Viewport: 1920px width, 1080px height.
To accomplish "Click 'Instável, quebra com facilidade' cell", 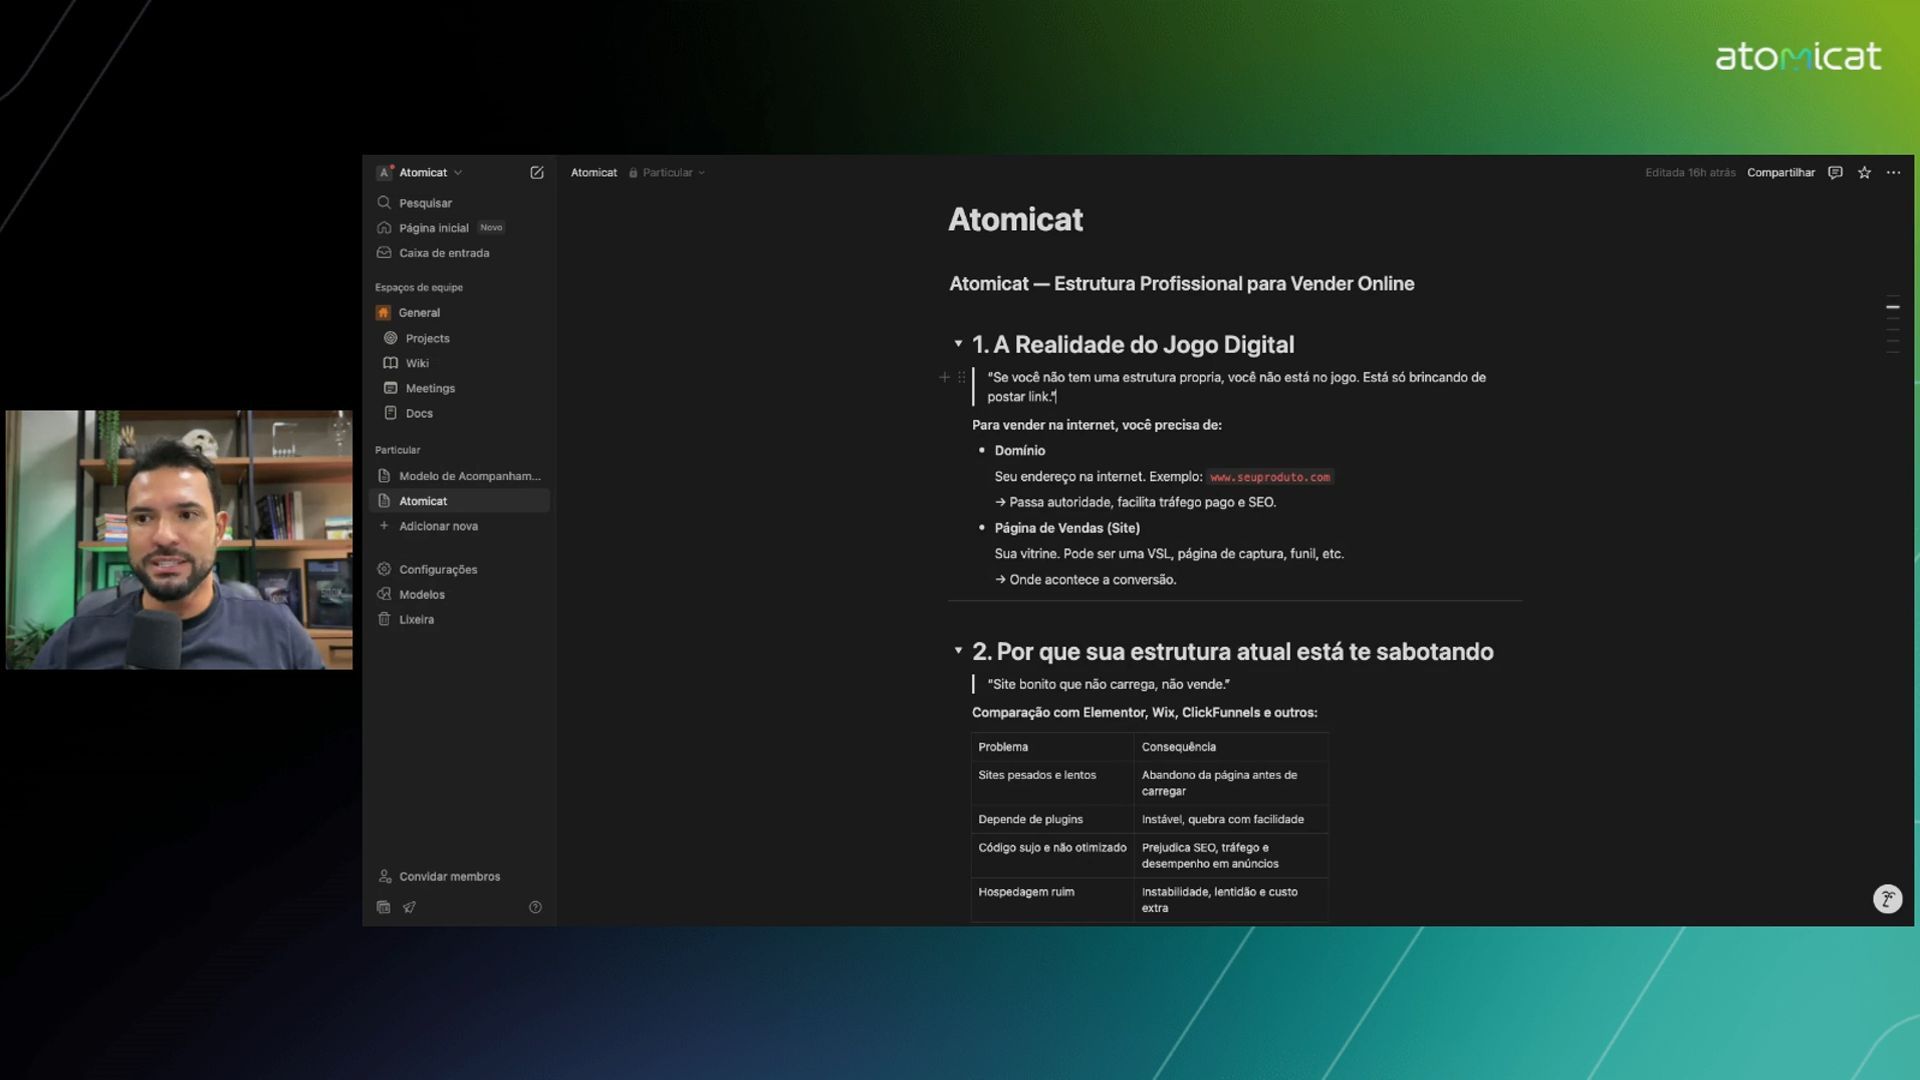I will click(x=1231, y=819).
